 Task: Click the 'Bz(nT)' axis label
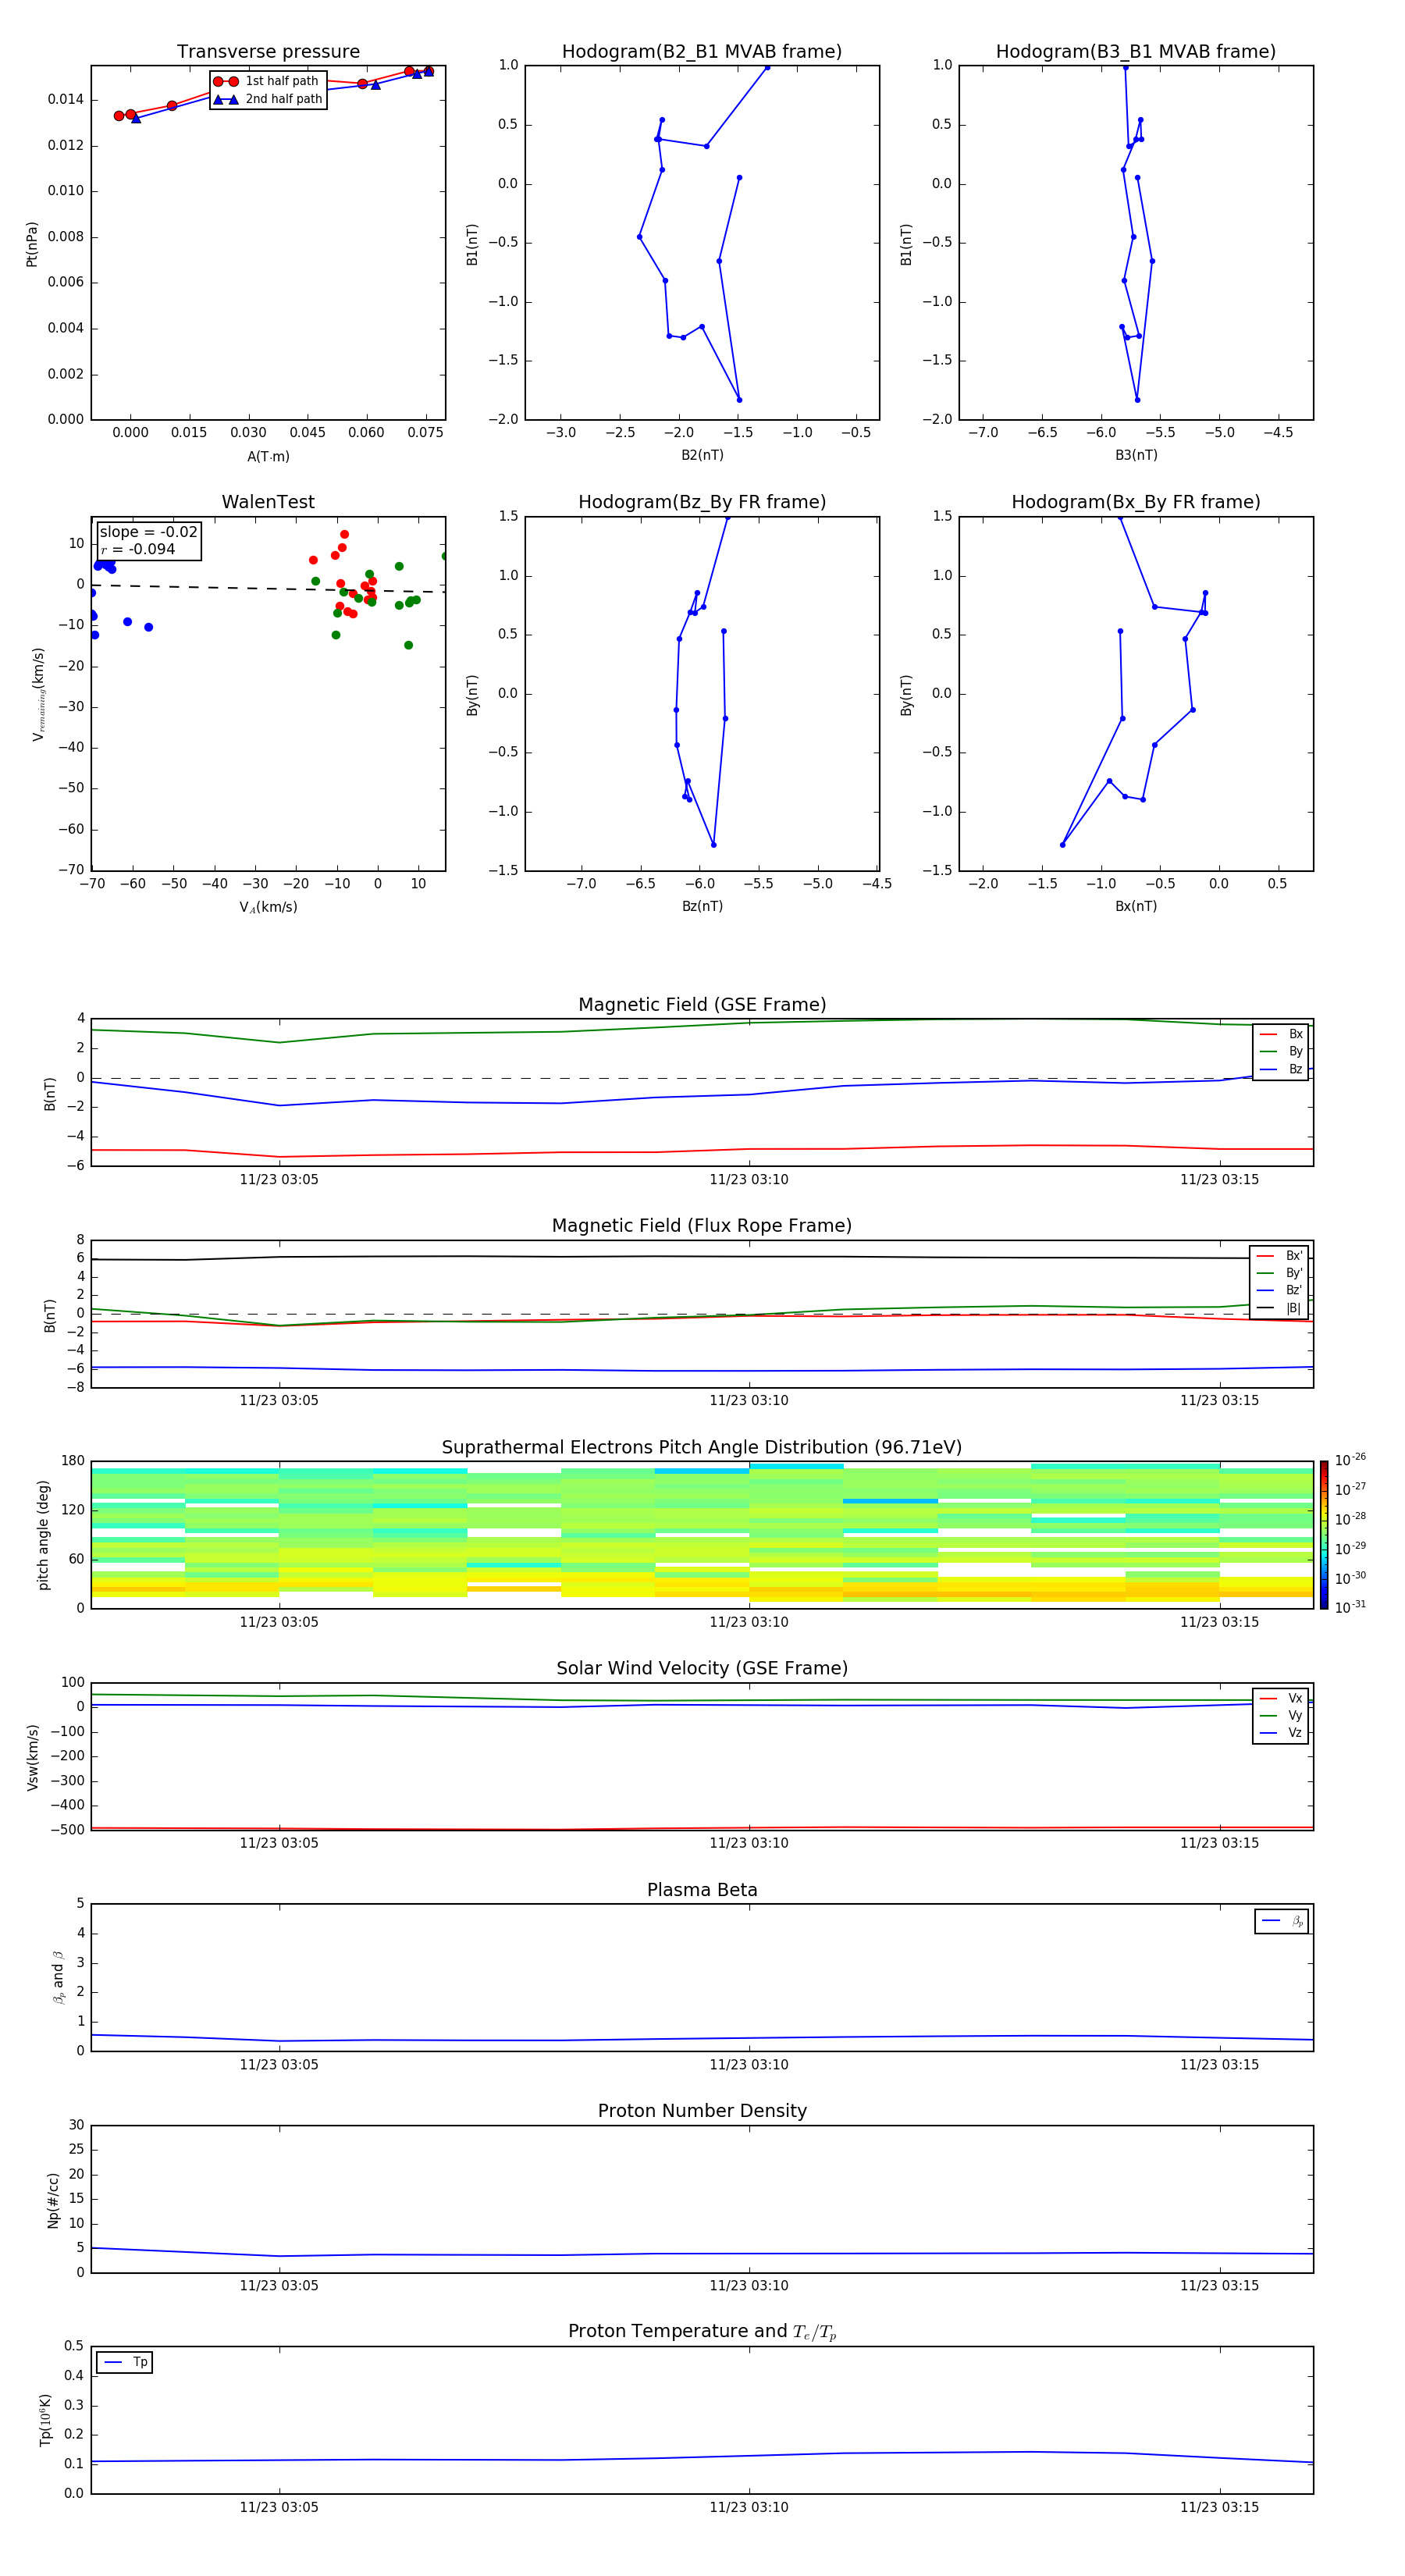click(702, 906)
